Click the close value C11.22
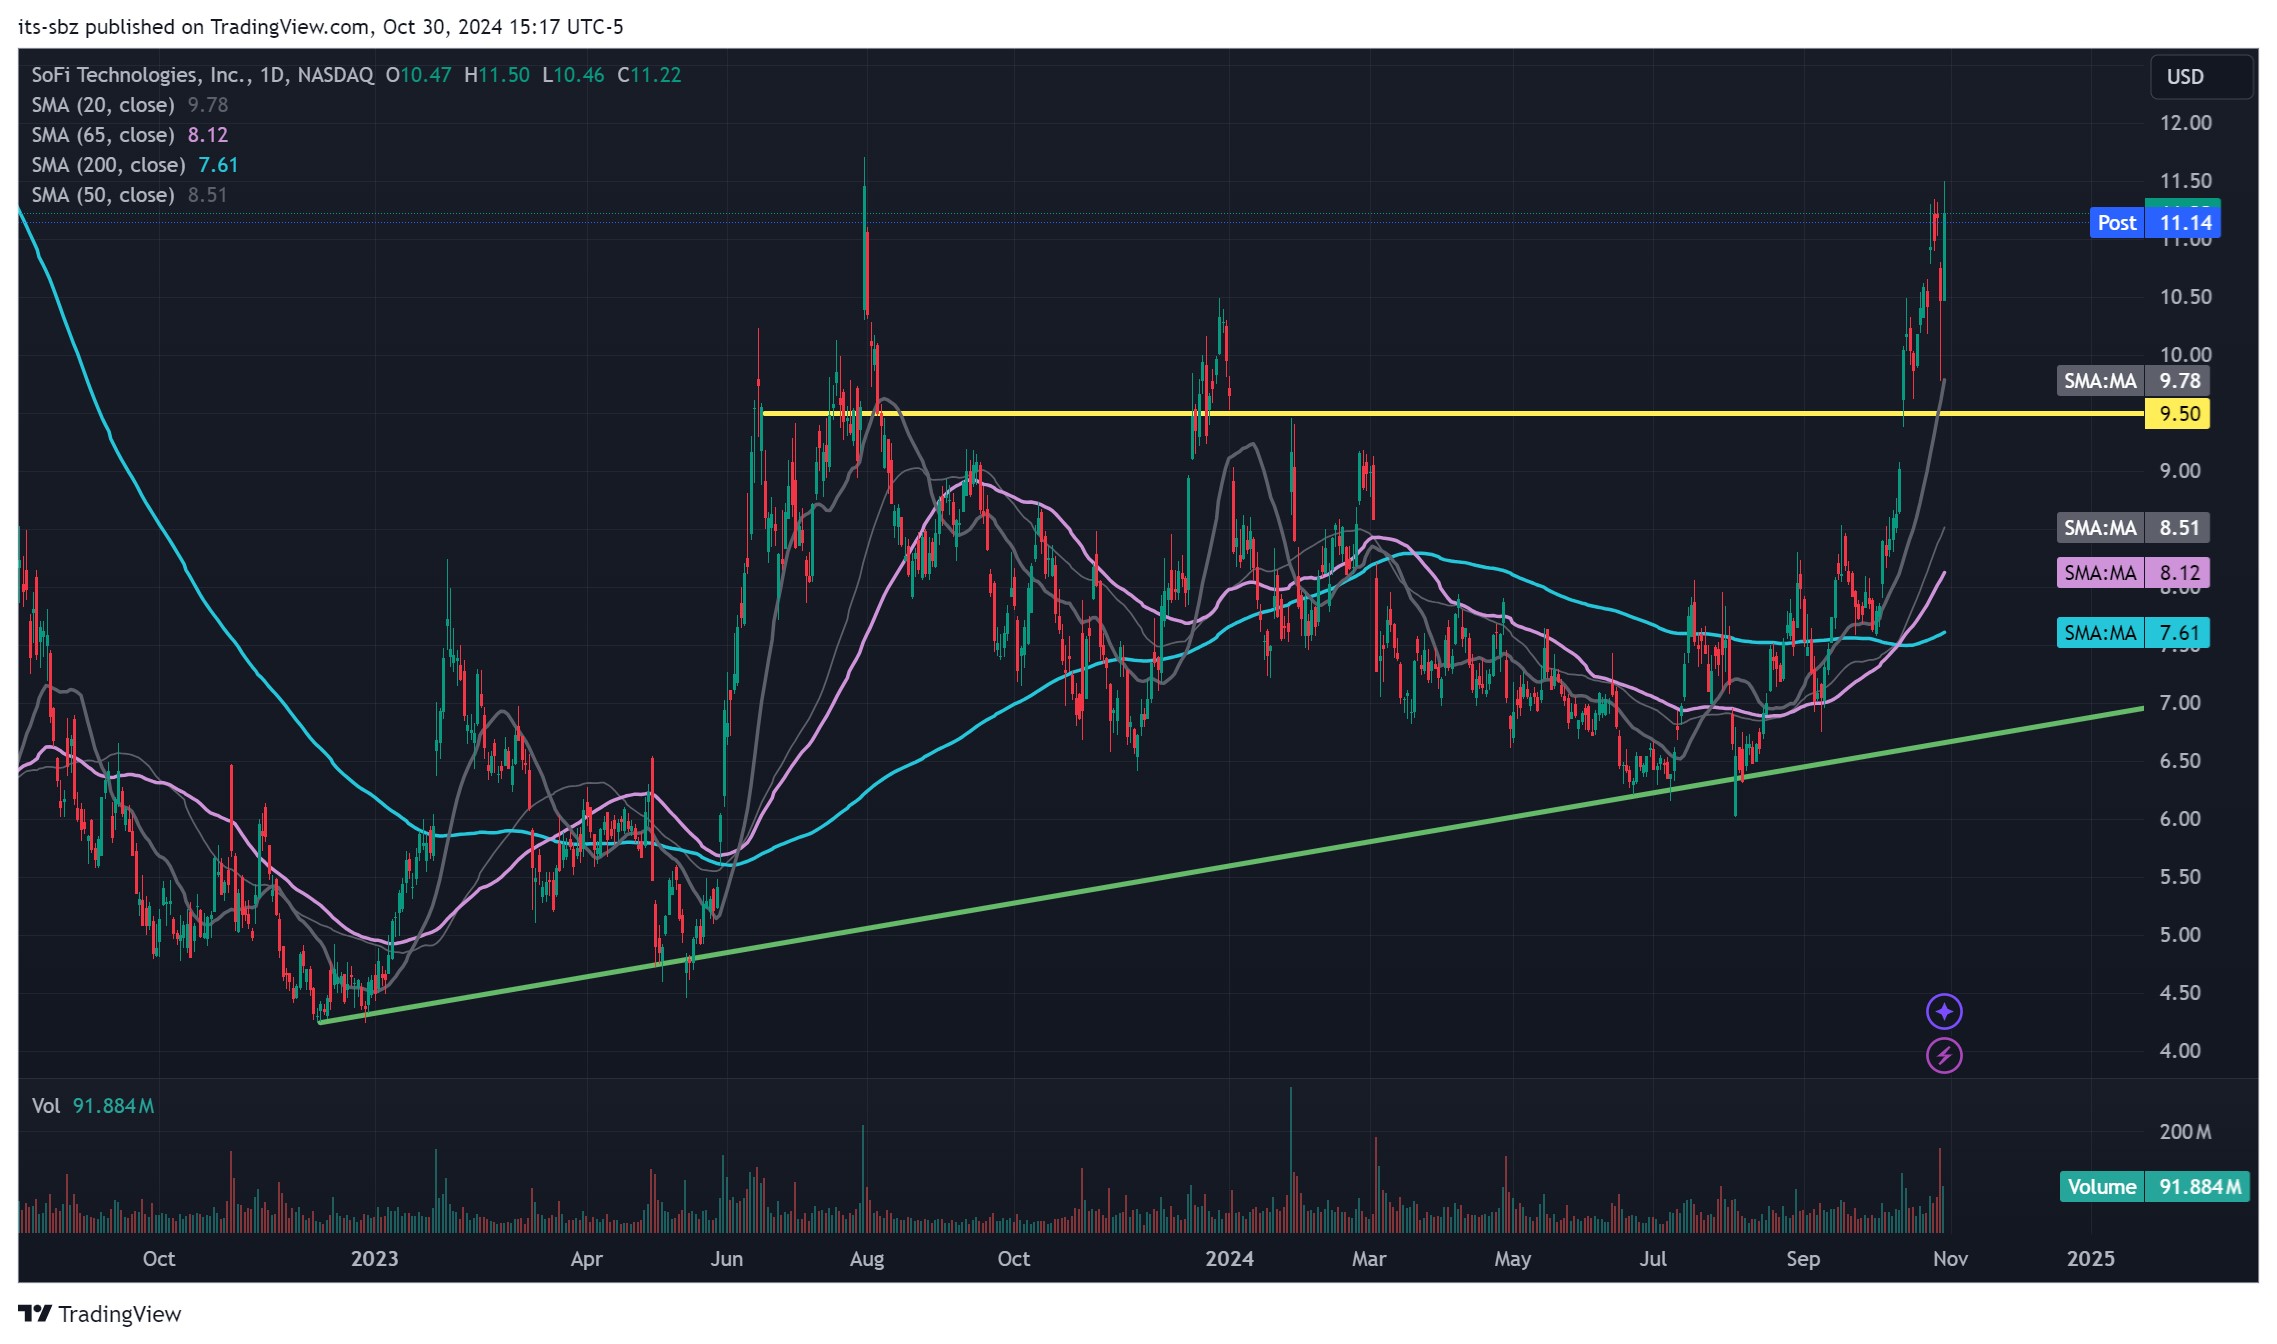 point(649,75)
